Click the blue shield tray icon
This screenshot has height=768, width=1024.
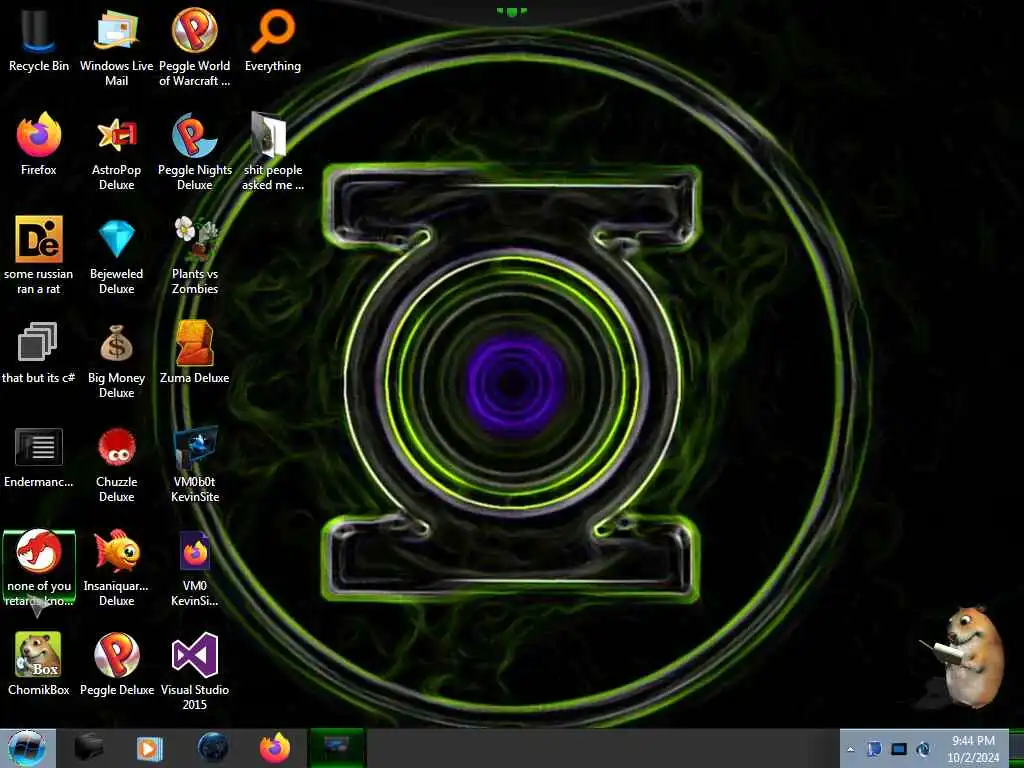874,749
